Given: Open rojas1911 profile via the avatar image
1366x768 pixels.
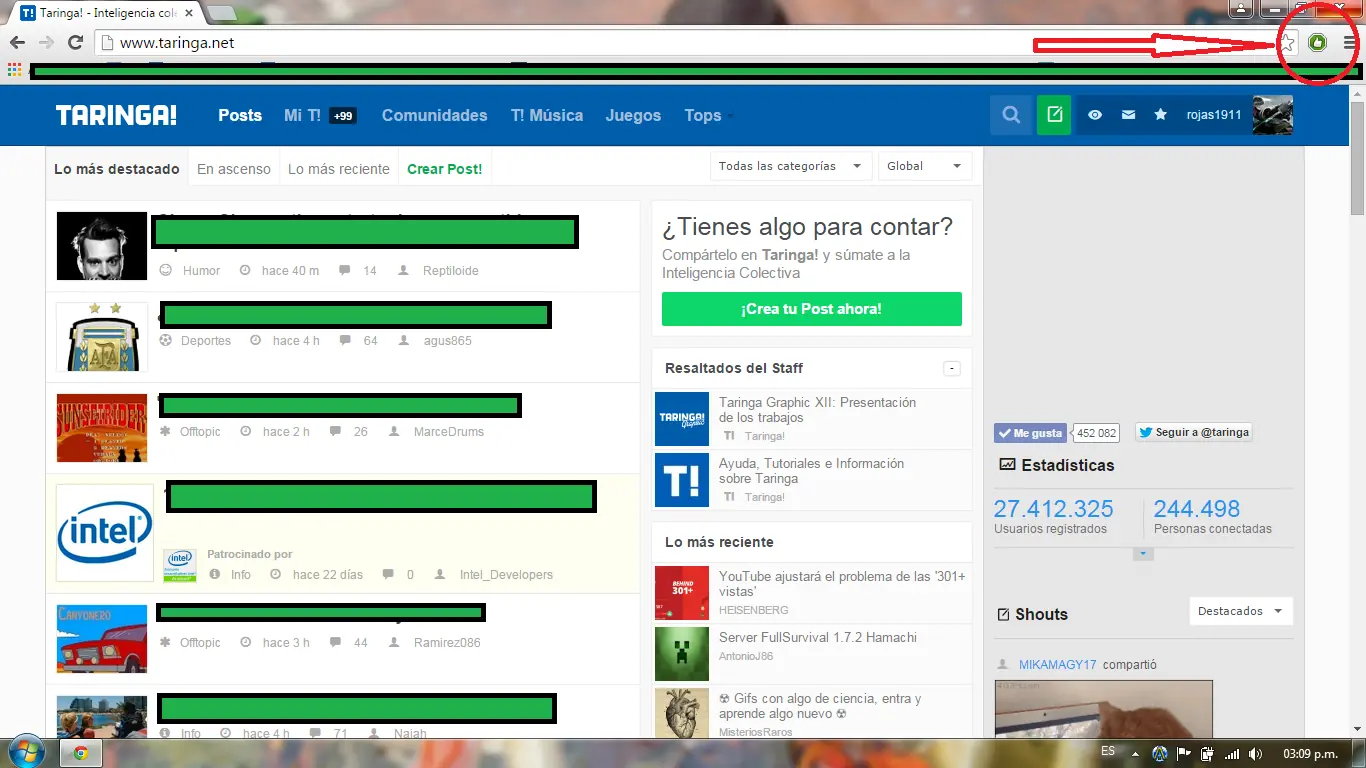Looking at the screenshot, I should coord(1272,115).
